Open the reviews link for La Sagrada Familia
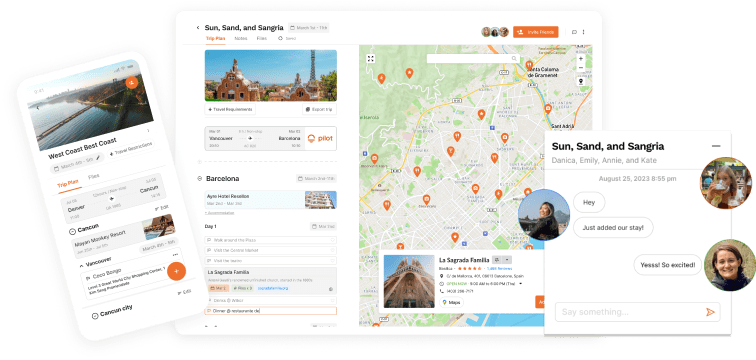 500,268
